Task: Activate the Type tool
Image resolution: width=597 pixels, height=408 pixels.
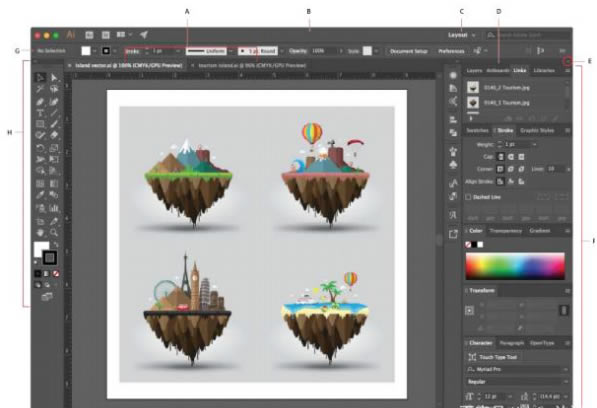Action: pos(40,113)
